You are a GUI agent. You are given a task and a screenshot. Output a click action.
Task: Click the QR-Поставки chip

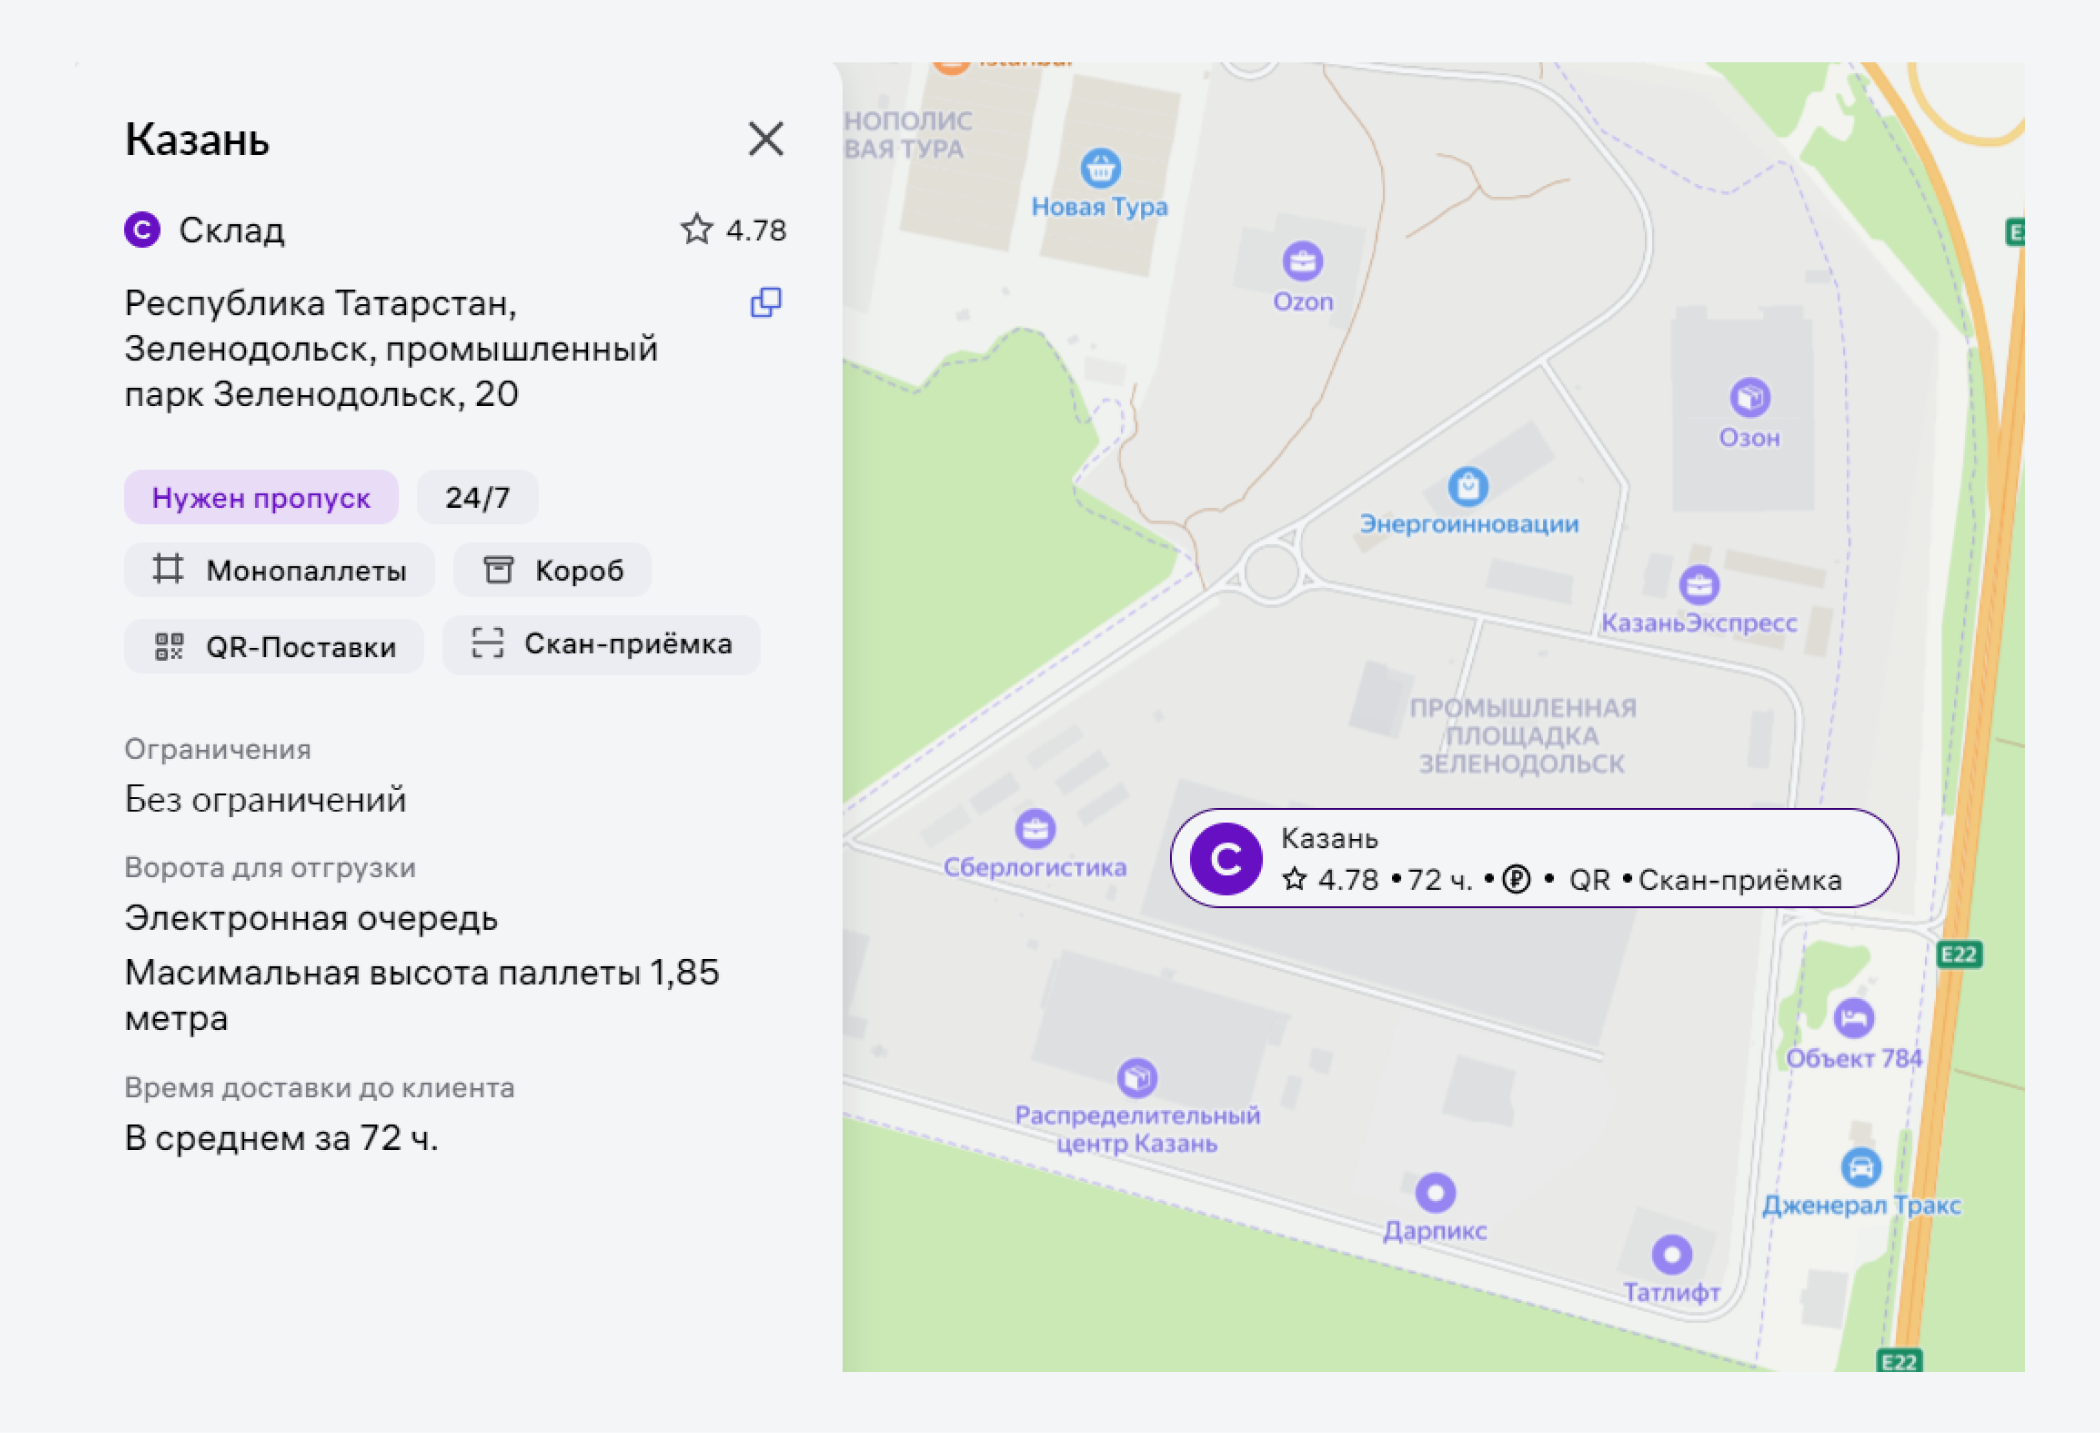[x=274, y=646]
